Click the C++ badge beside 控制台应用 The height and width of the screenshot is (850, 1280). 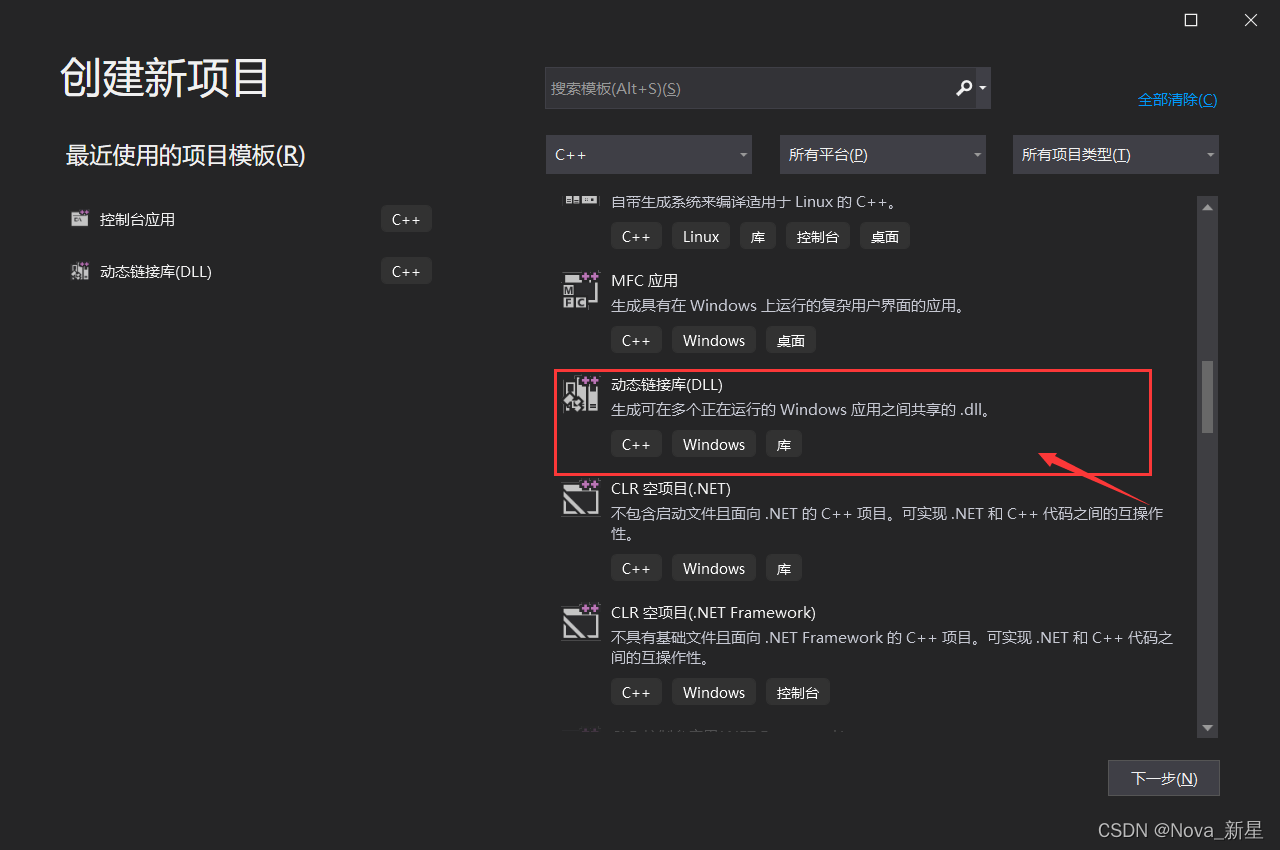click(406, 219)
